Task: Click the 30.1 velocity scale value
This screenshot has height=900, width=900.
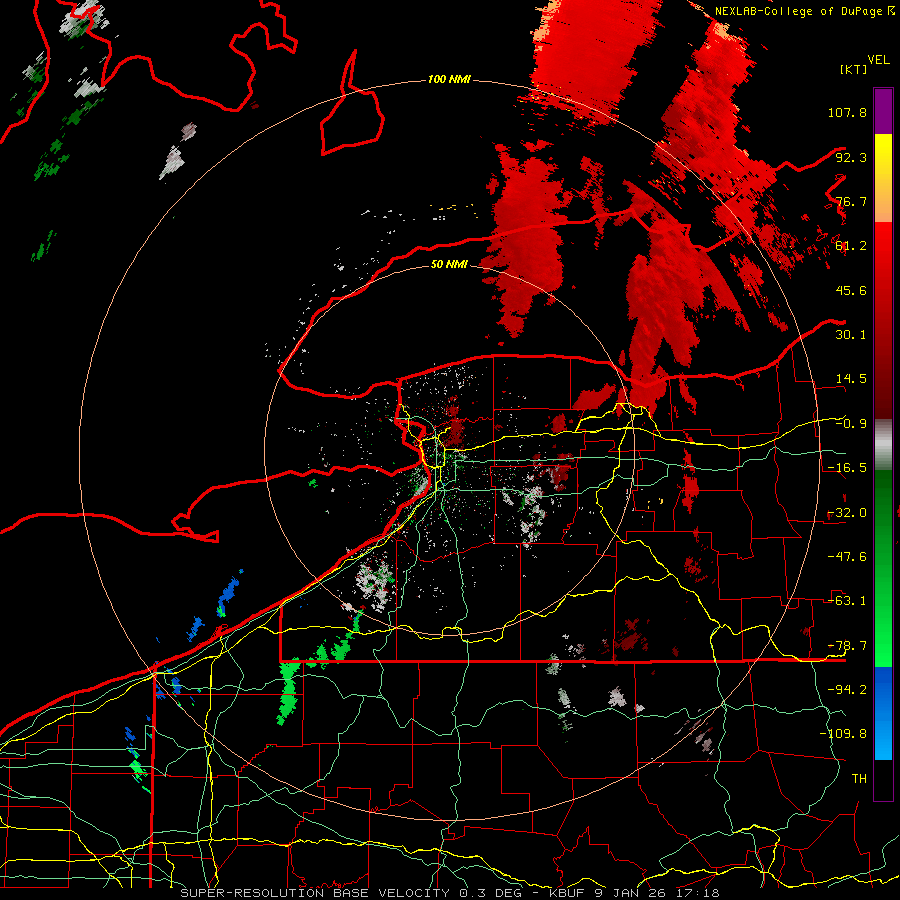Action: [x=851, y=335]
